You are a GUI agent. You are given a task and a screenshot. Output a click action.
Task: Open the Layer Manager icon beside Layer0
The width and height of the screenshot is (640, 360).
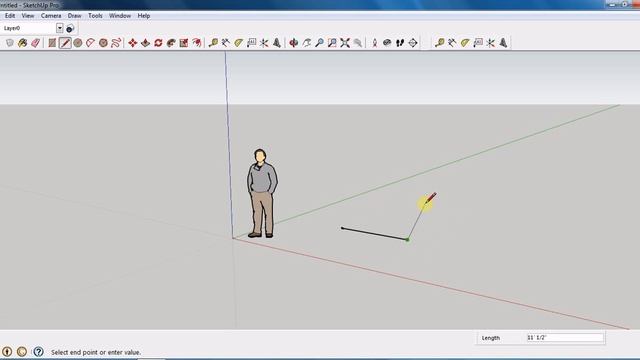70,29
